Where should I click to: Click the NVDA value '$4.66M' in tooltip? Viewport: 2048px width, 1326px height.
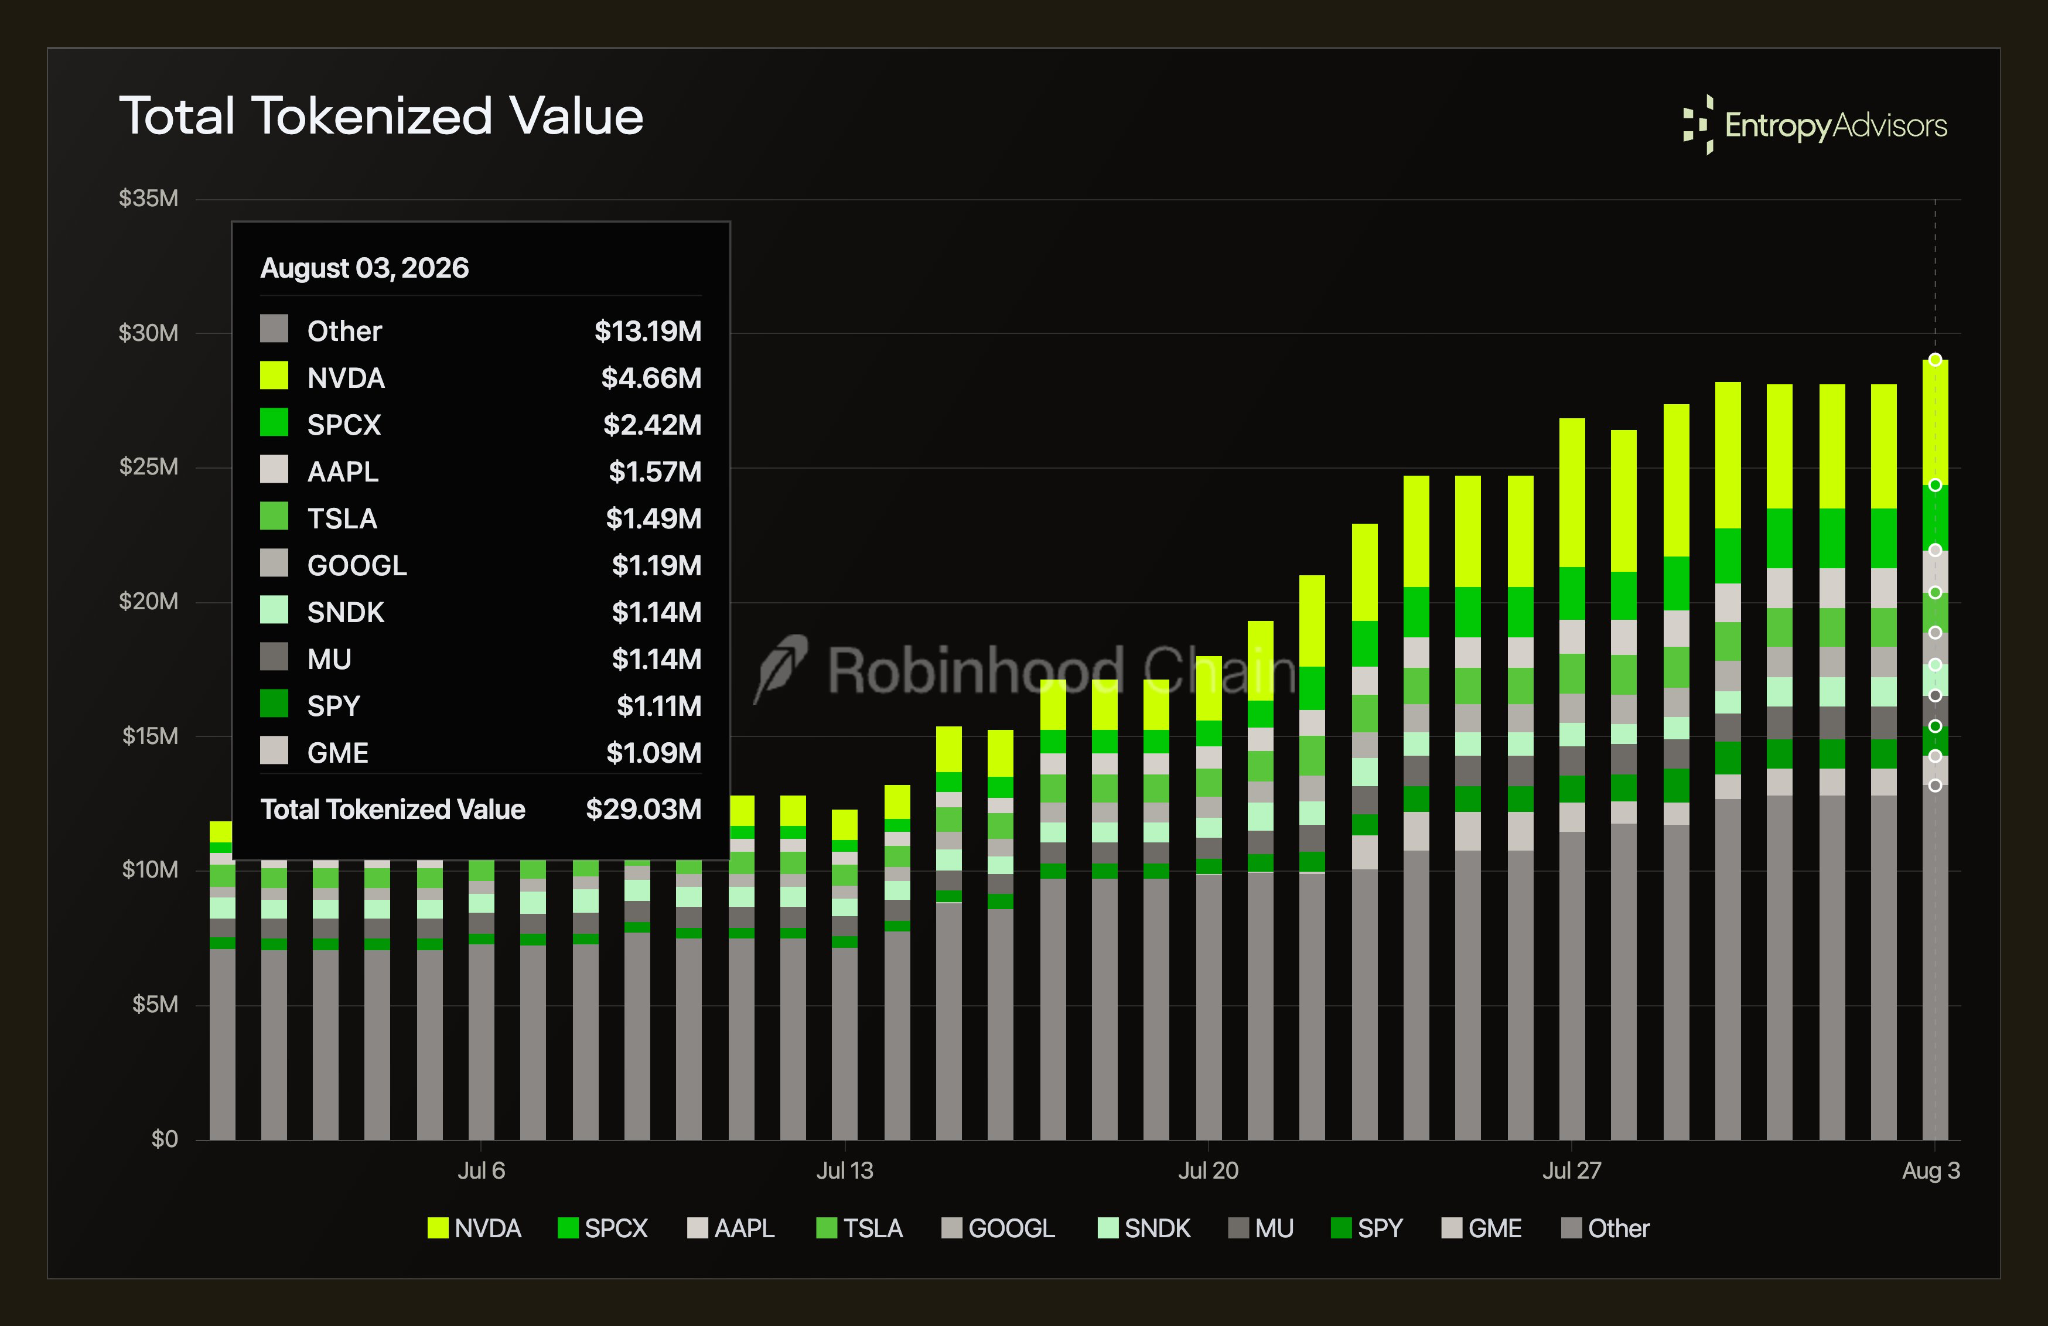tap(651, 378)
